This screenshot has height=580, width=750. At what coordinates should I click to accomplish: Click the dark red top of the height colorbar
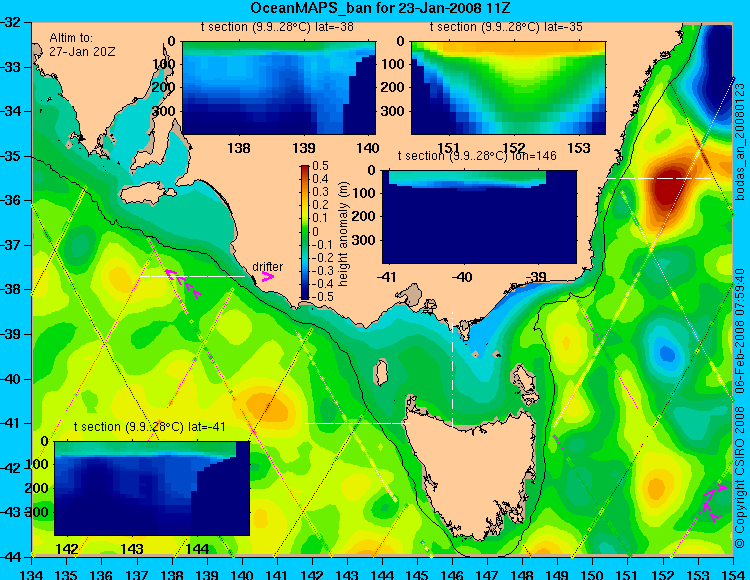[305, 169]
